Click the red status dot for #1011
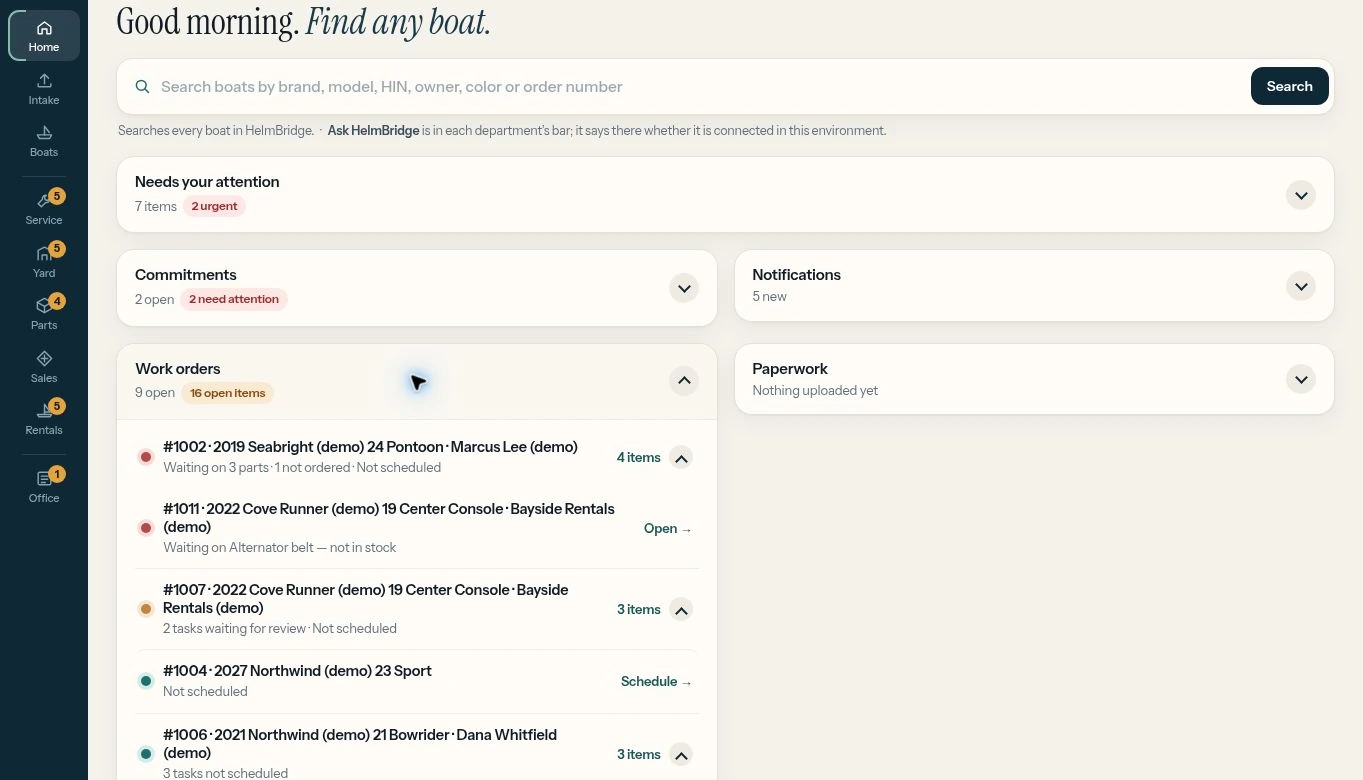Screen dimensions: 1363x780 pyautogui.click(x=146, y=527)
